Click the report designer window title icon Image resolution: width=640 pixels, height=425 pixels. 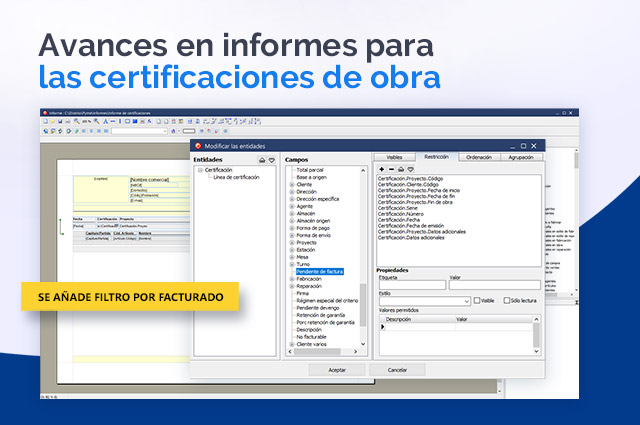(x=46, y=113)
